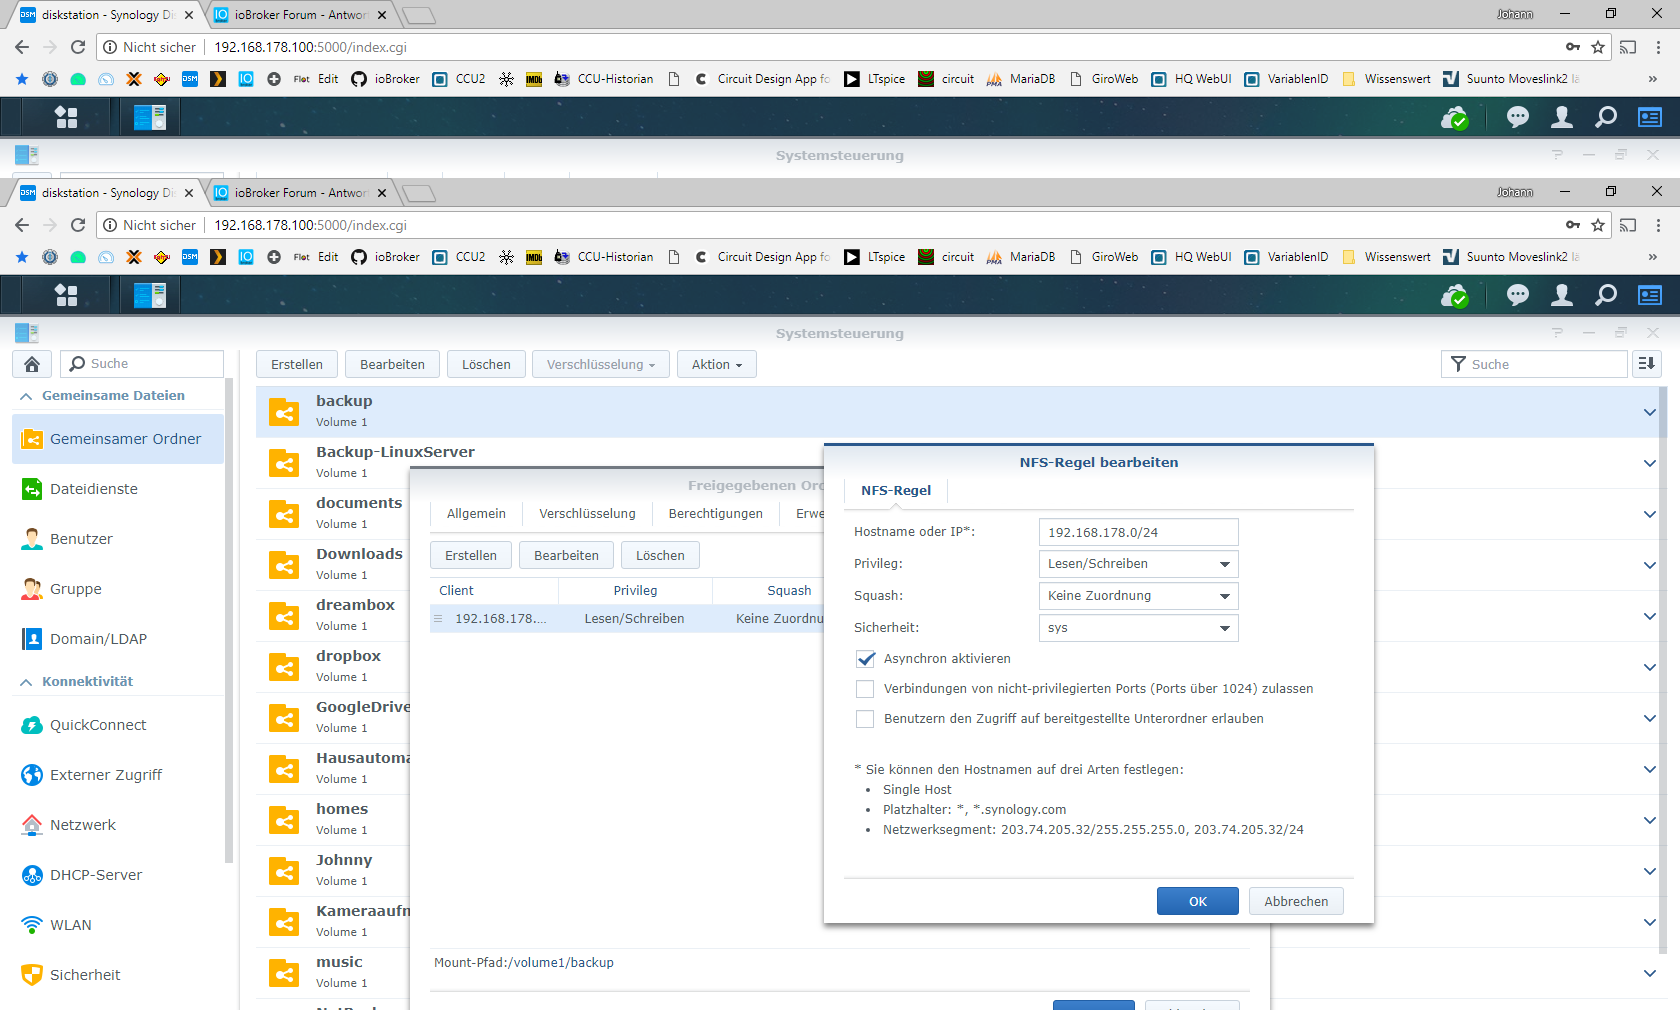
Task: Click the QuickConnect cloud icon
Action: [32, 725]
